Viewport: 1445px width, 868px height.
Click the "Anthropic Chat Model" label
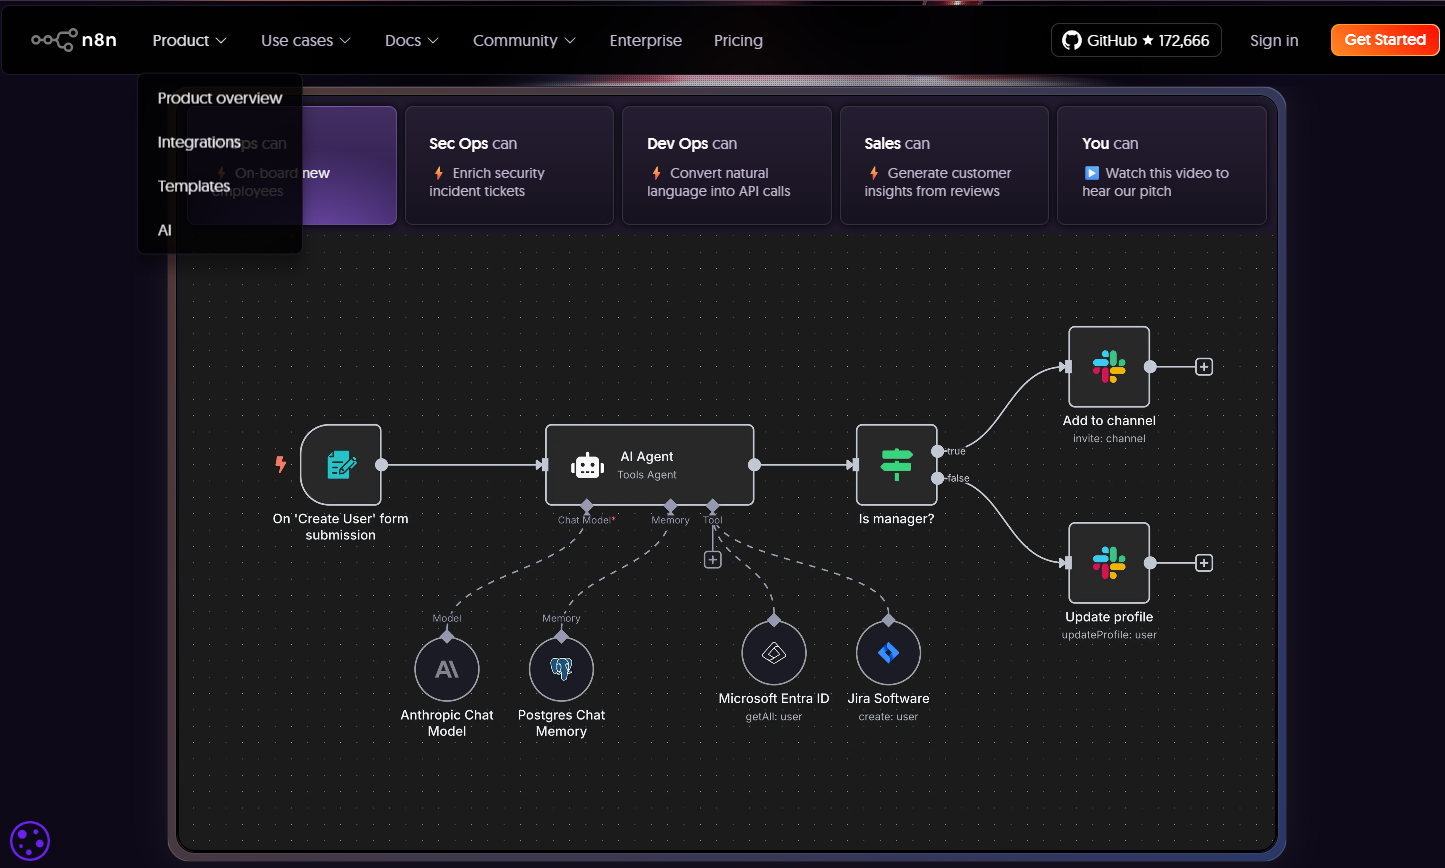447,723
